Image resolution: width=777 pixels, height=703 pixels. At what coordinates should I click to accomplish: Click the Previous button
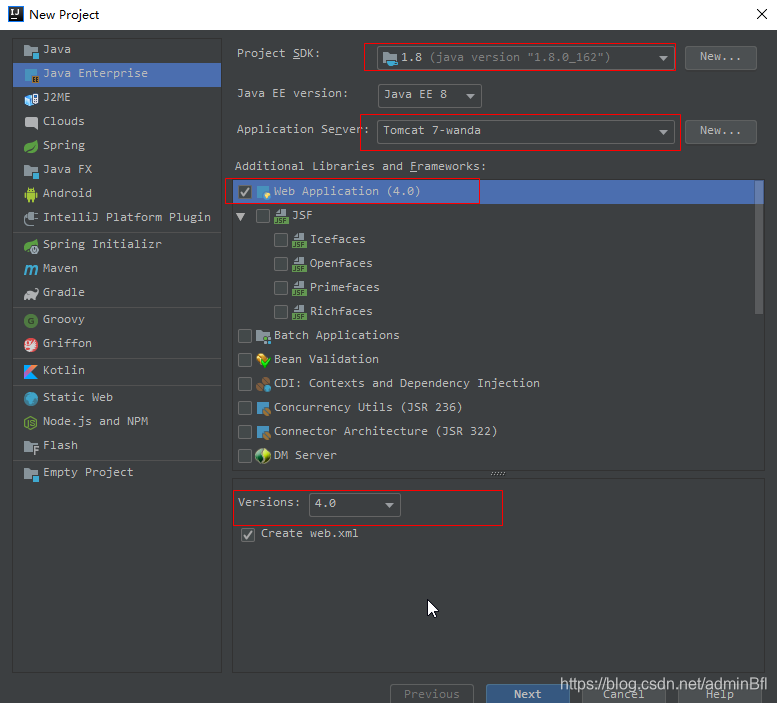[432, 694]
